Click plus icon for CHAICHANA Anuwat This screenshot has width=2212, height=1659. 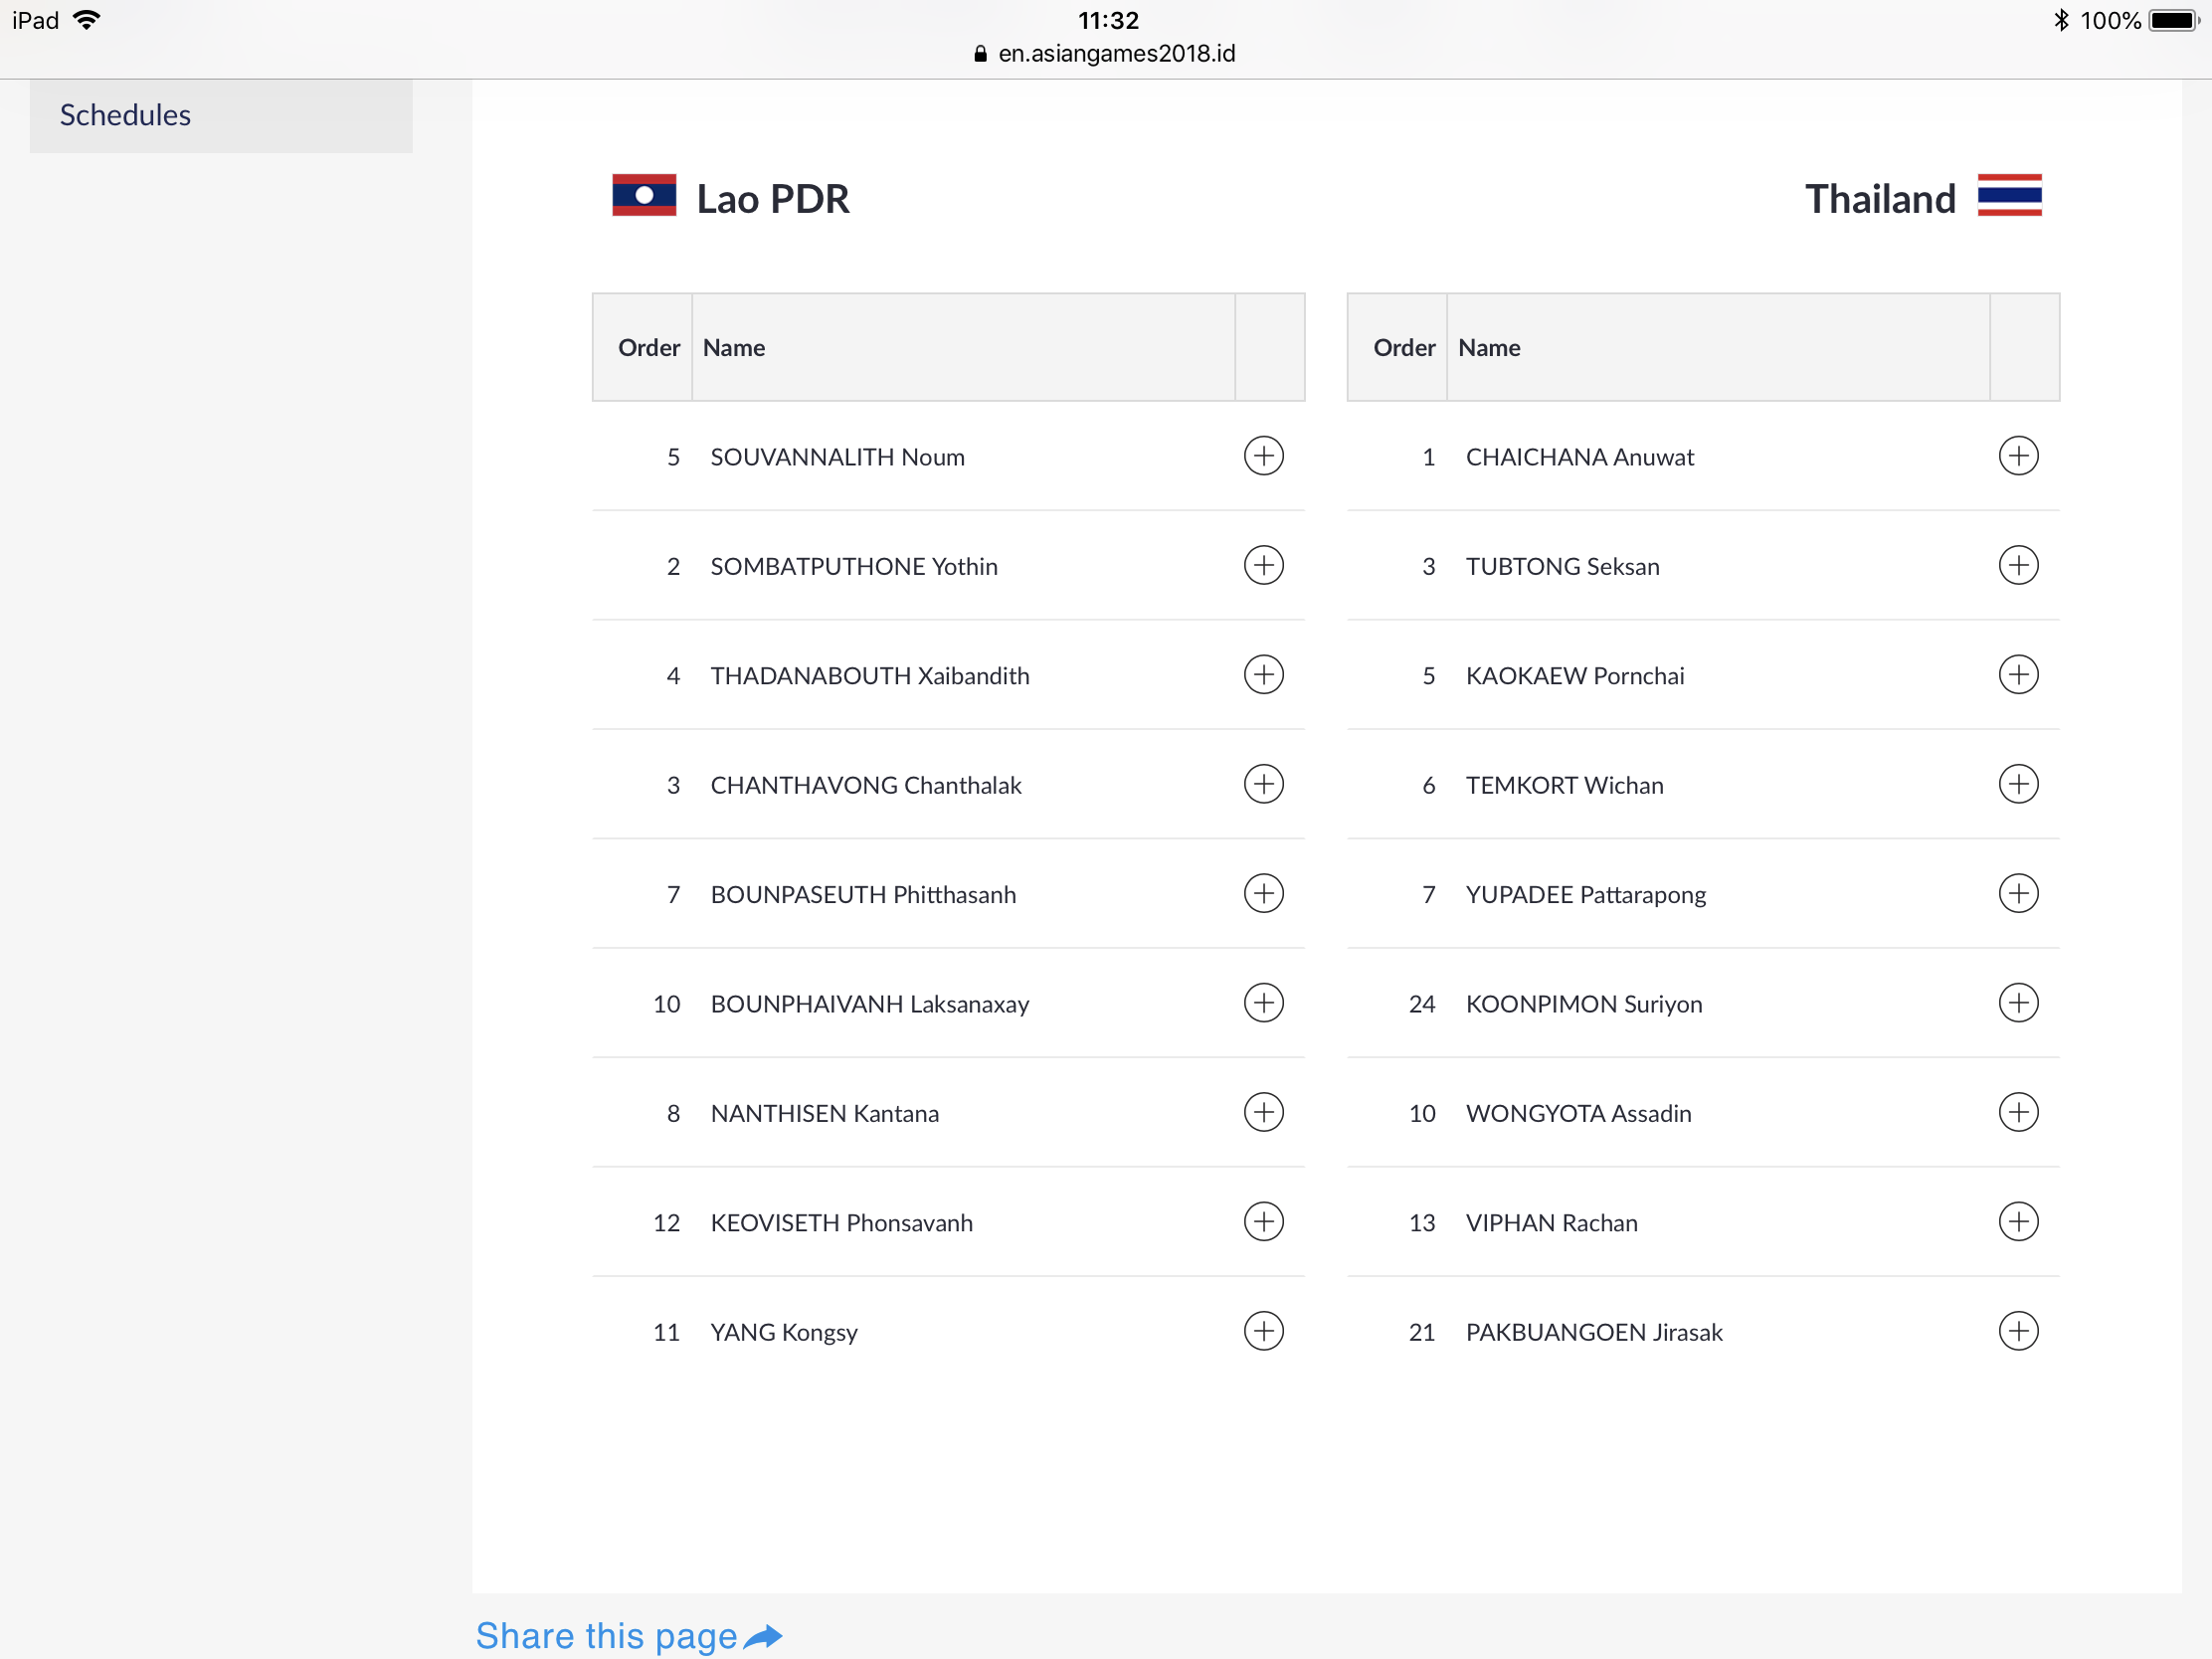[x=2019, y=457]
